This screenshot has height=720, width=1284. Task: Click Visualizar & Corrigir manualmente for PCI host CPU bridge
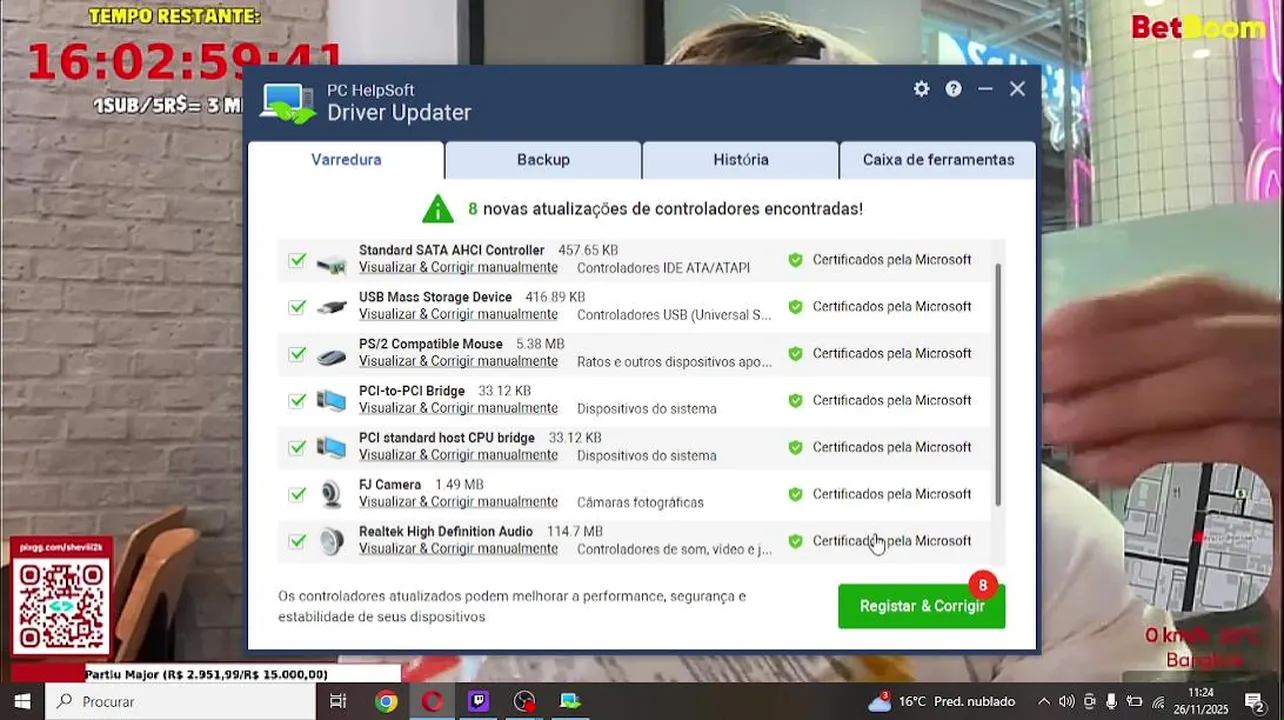coord(458,455)
